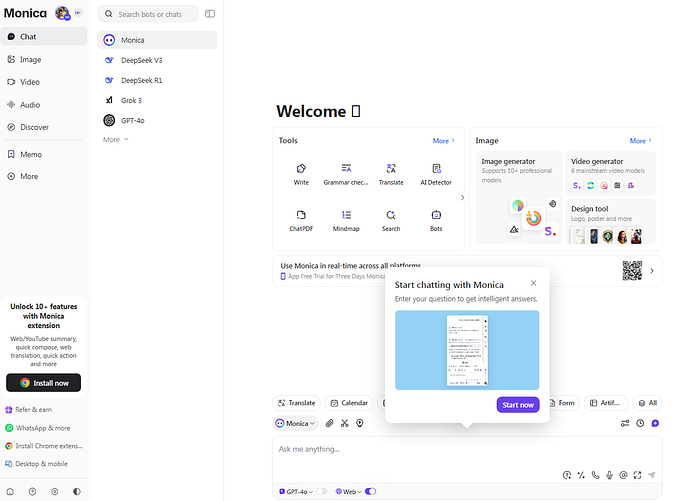Show next page of tools chevron
Image resolution: width=700 pixels, height=501 pixels.
[x=462, y=197]
